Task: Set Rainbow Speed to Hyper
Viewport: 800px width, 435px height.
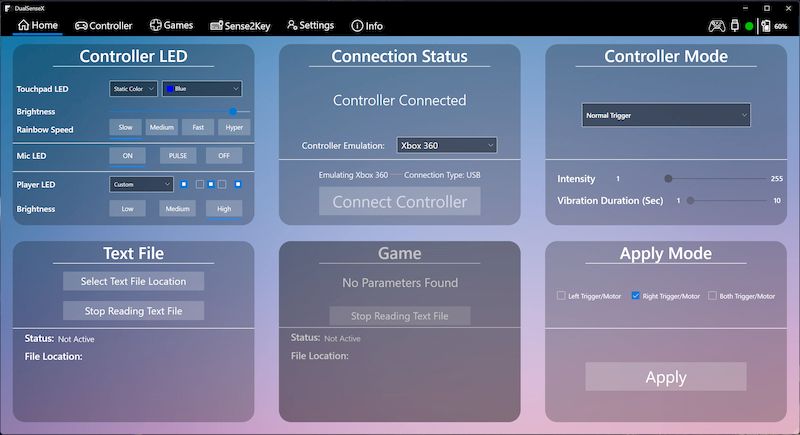Action: click(x=234, y=127)
